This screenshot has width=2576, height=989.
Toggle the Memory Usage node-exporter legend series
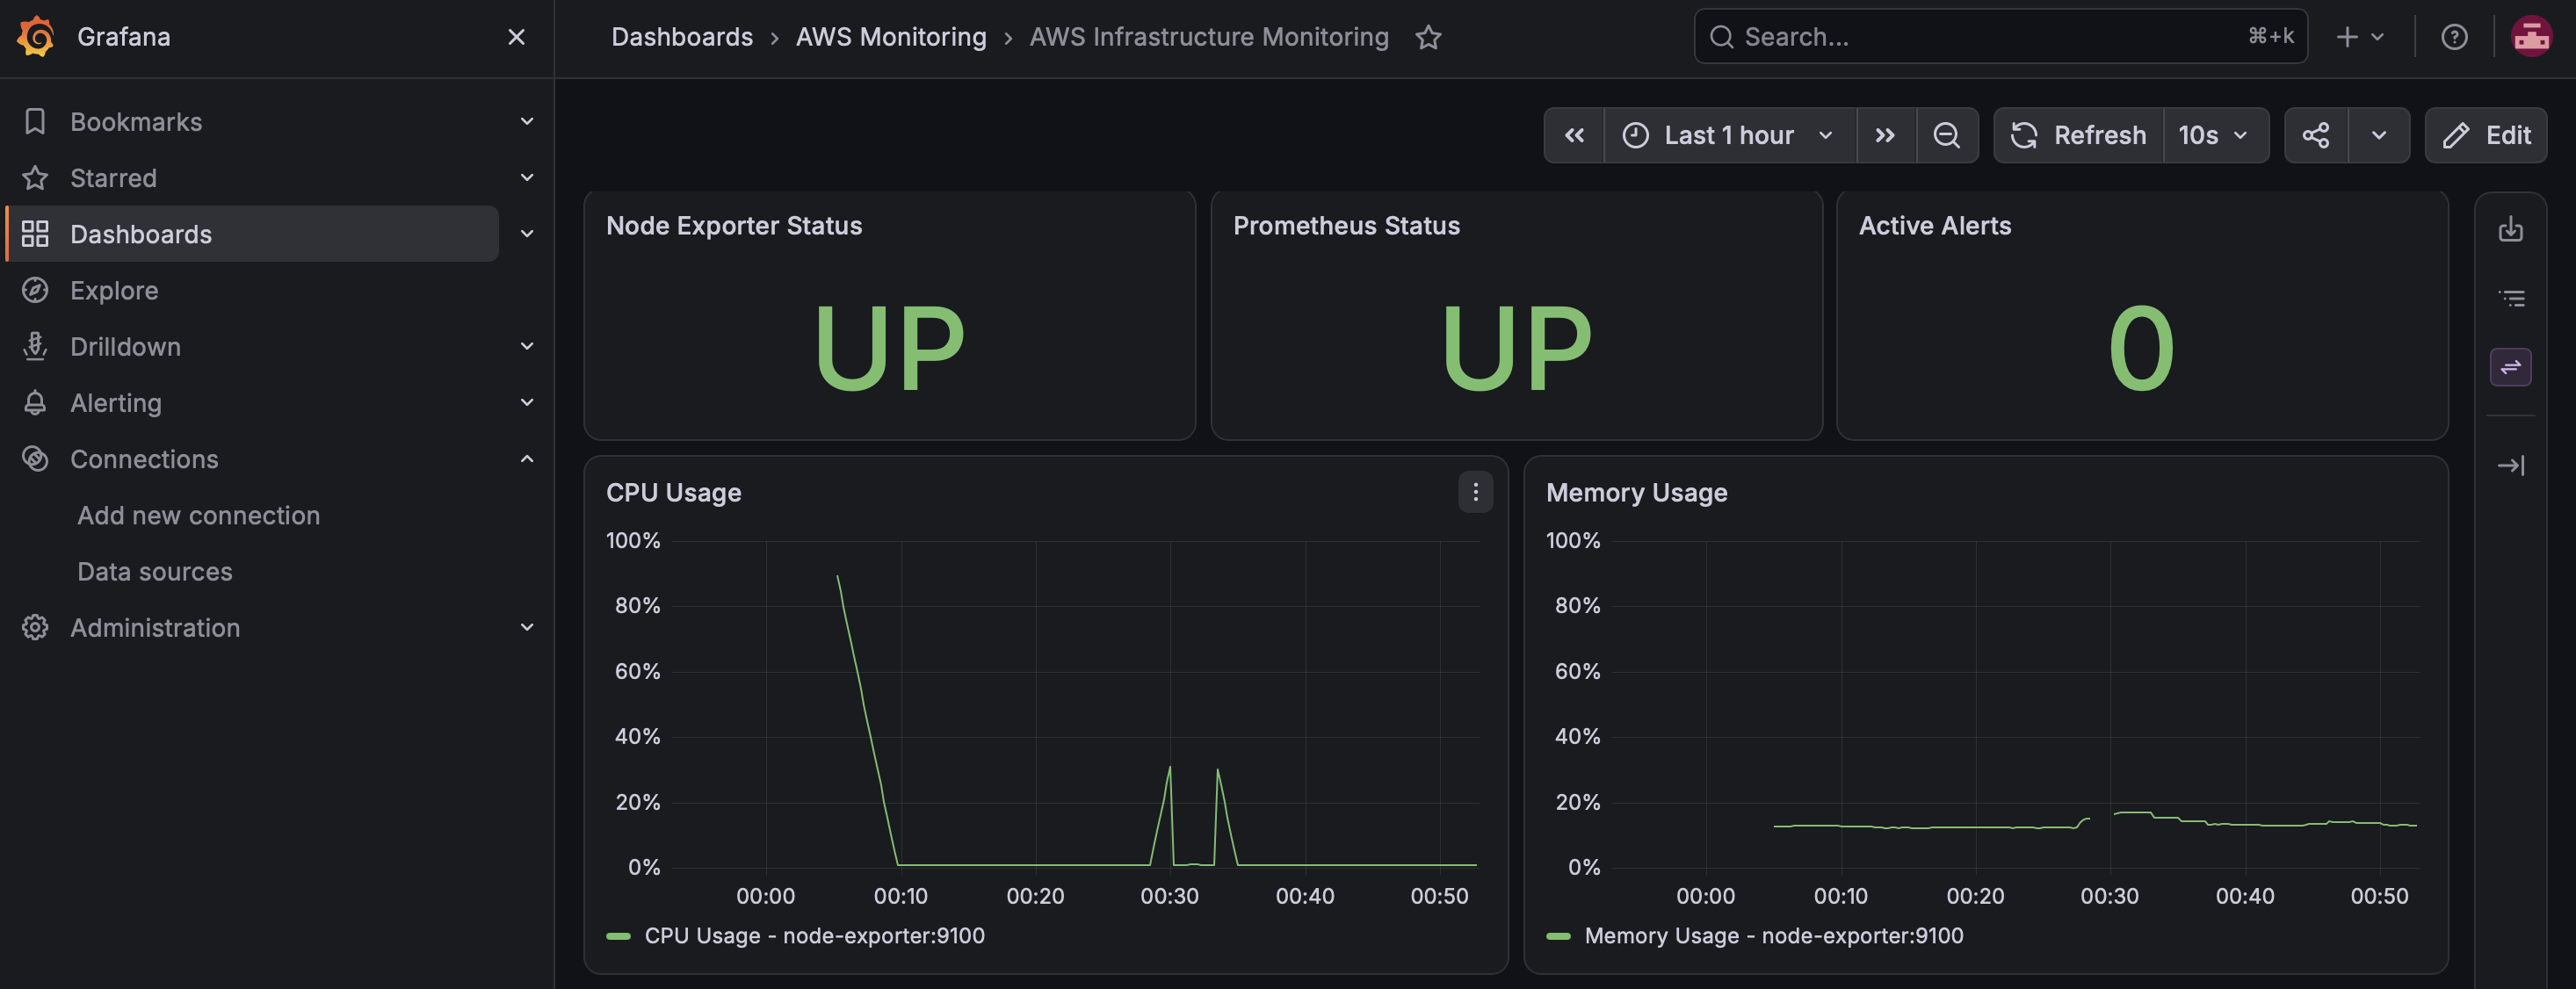pos(1773,936)
